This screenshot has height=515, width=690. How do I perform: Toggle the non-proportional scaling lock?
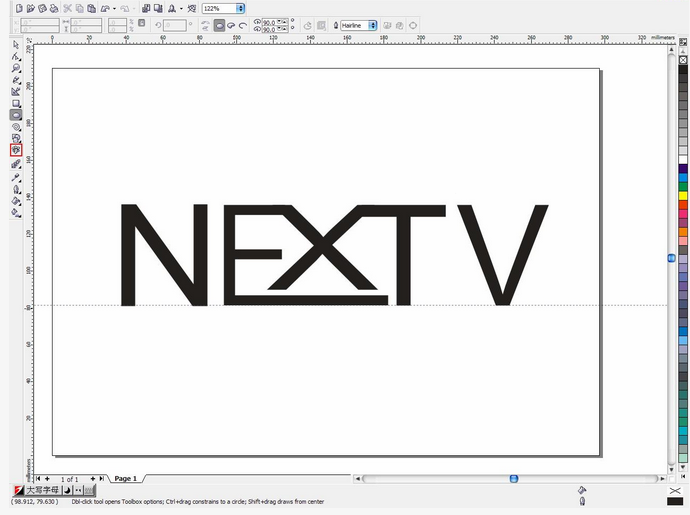pyautogui.click(x=142, y=23)
